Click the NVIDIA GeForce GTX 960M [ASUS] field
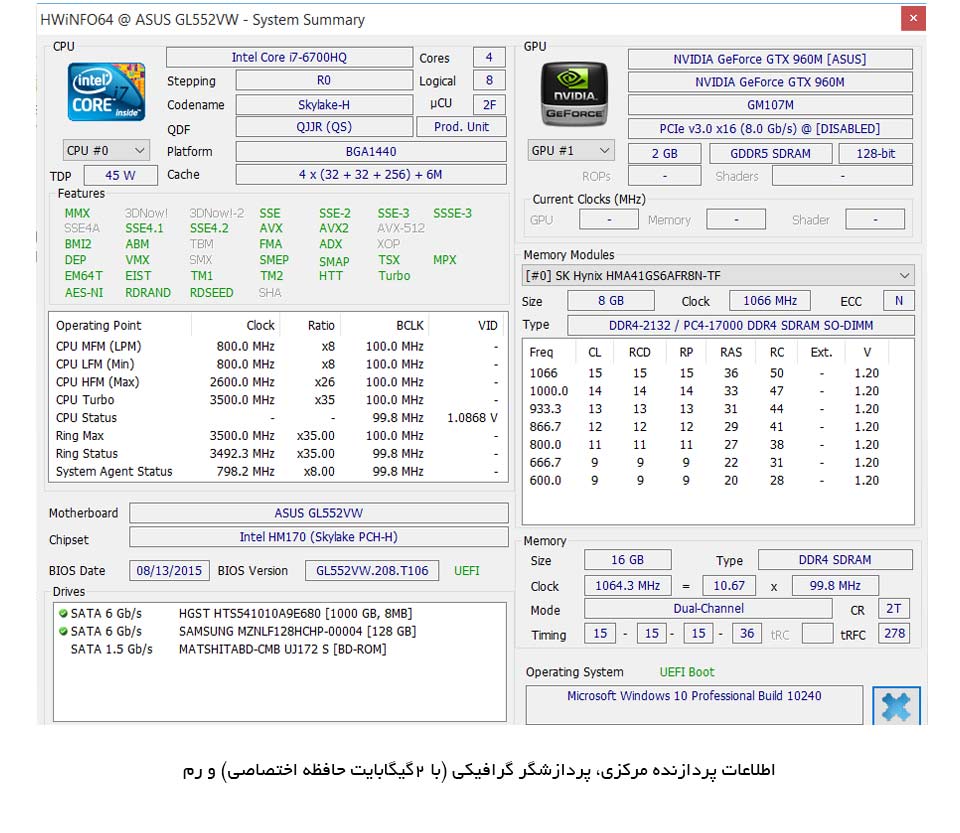Screen dimensions: 960x833 point(770,59)
